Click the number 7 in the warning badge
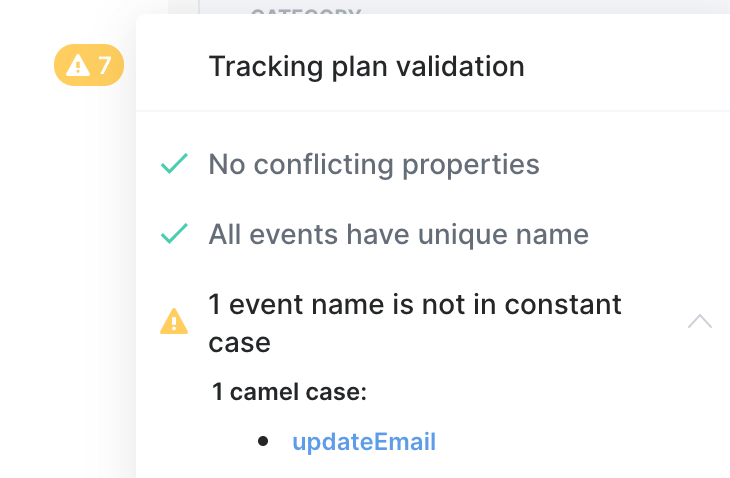The width and height of the screenshot is (730, 478). pos(104,67)
